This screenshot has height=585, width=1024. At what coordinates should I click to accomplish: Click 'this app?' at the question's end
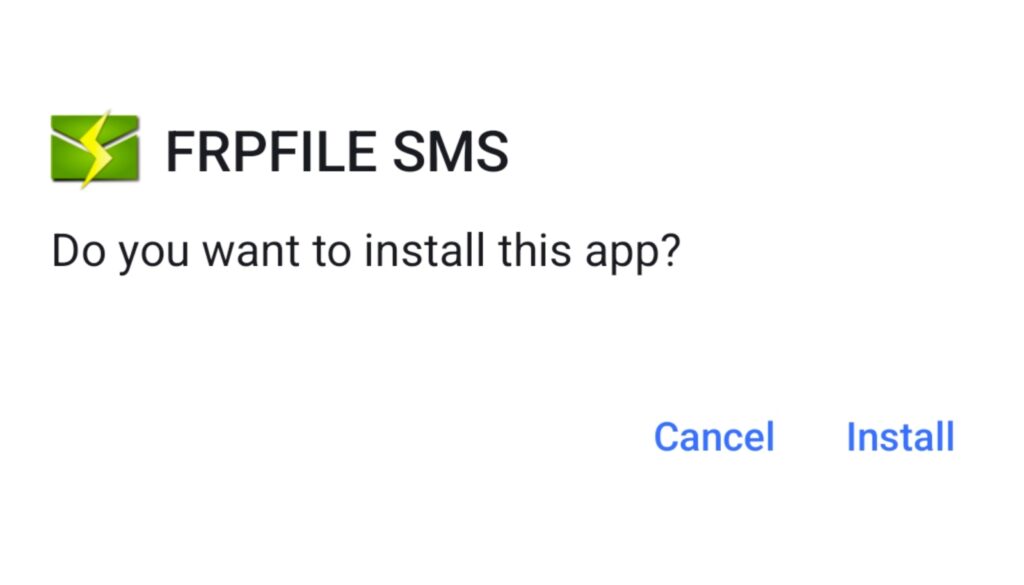(x=589, y=251)
